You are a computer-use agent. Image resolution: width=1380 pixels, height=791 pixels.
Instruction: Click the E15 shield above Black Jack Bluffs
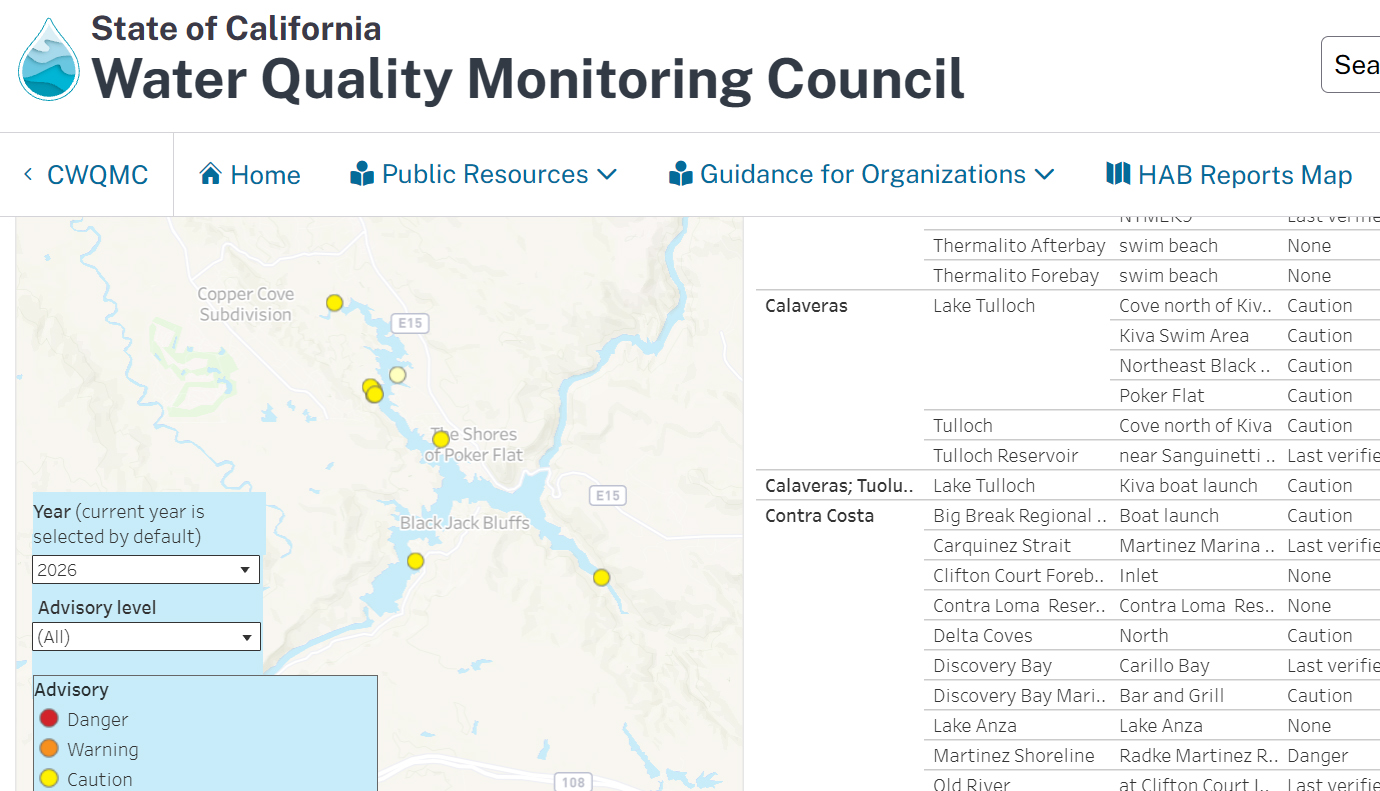[606, 495]
